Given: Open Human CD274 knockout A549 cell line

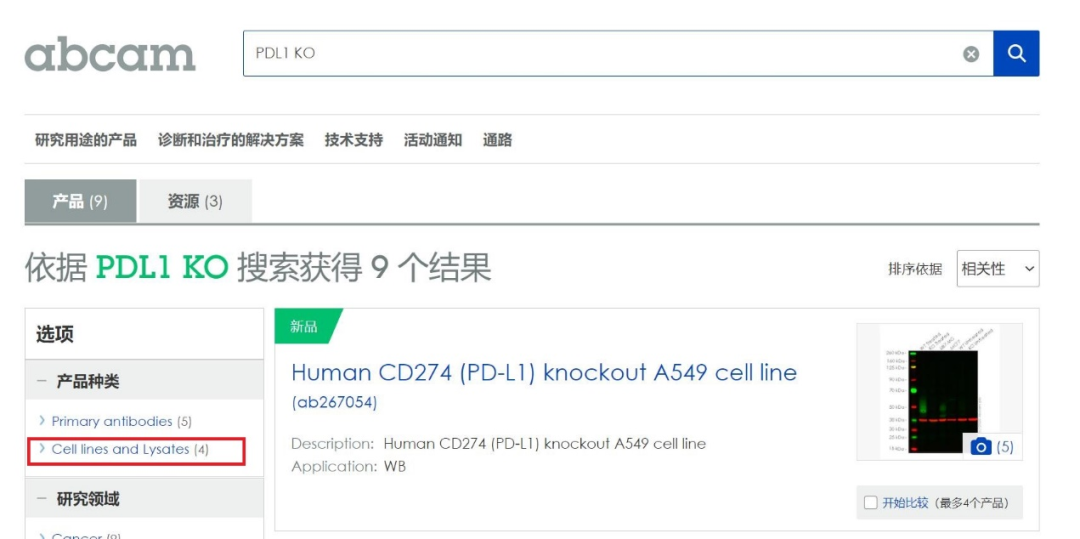Looking at the screenshot, I should 544,373.
